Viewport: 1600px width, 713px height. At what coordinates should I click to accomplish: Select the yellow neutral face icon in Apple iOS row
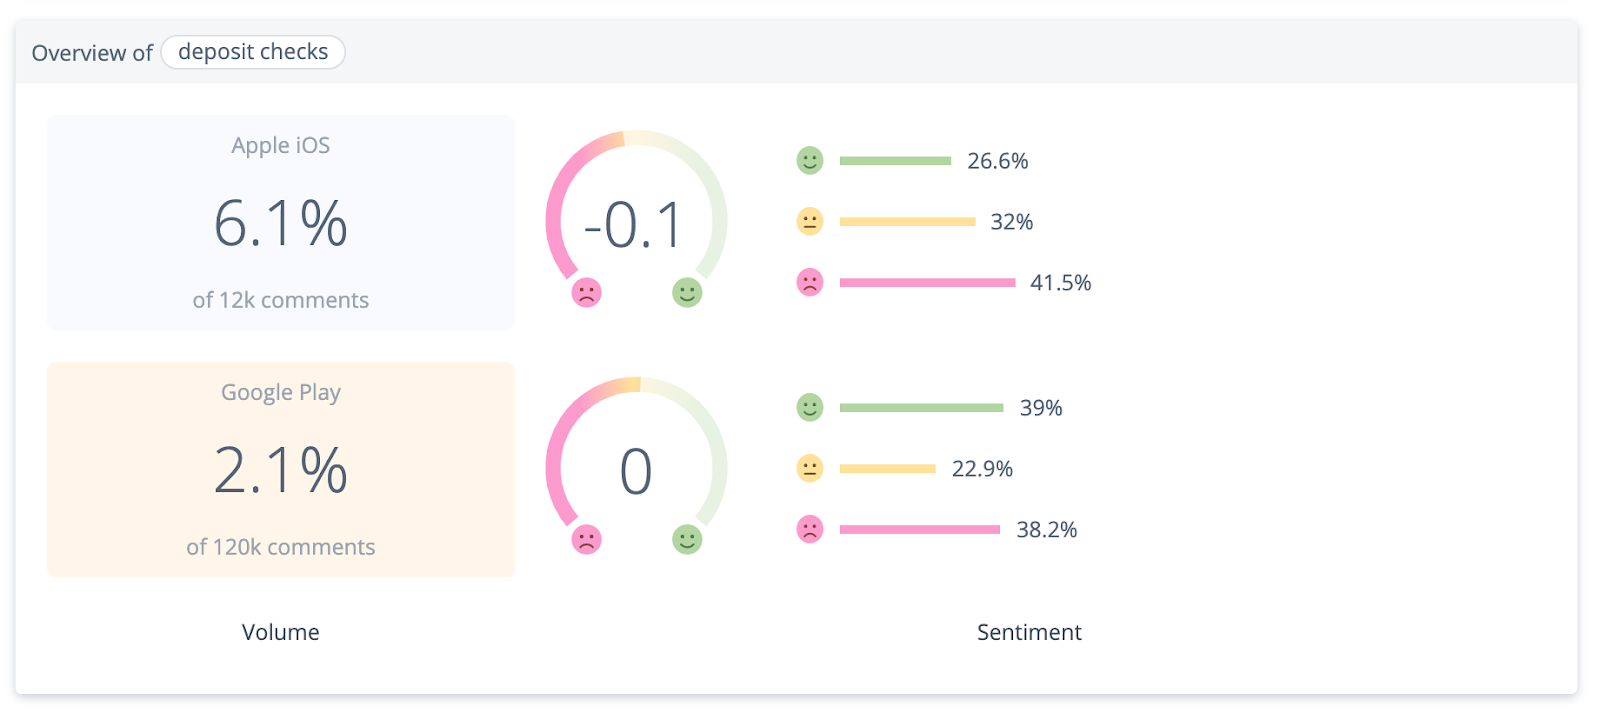(x=810, y=221)
